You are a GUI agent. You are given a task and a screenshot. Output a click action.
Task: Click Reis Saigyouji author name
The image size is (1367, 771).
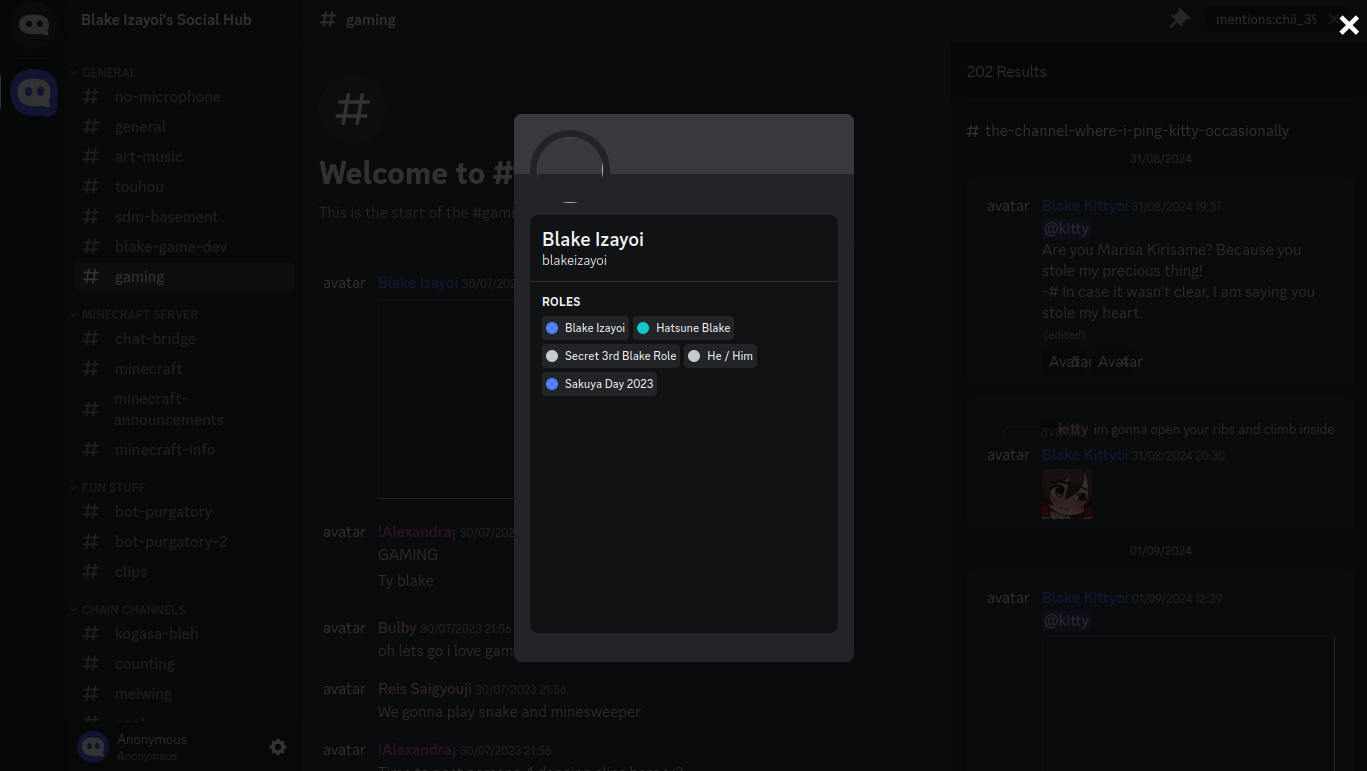tap(425, 689)
